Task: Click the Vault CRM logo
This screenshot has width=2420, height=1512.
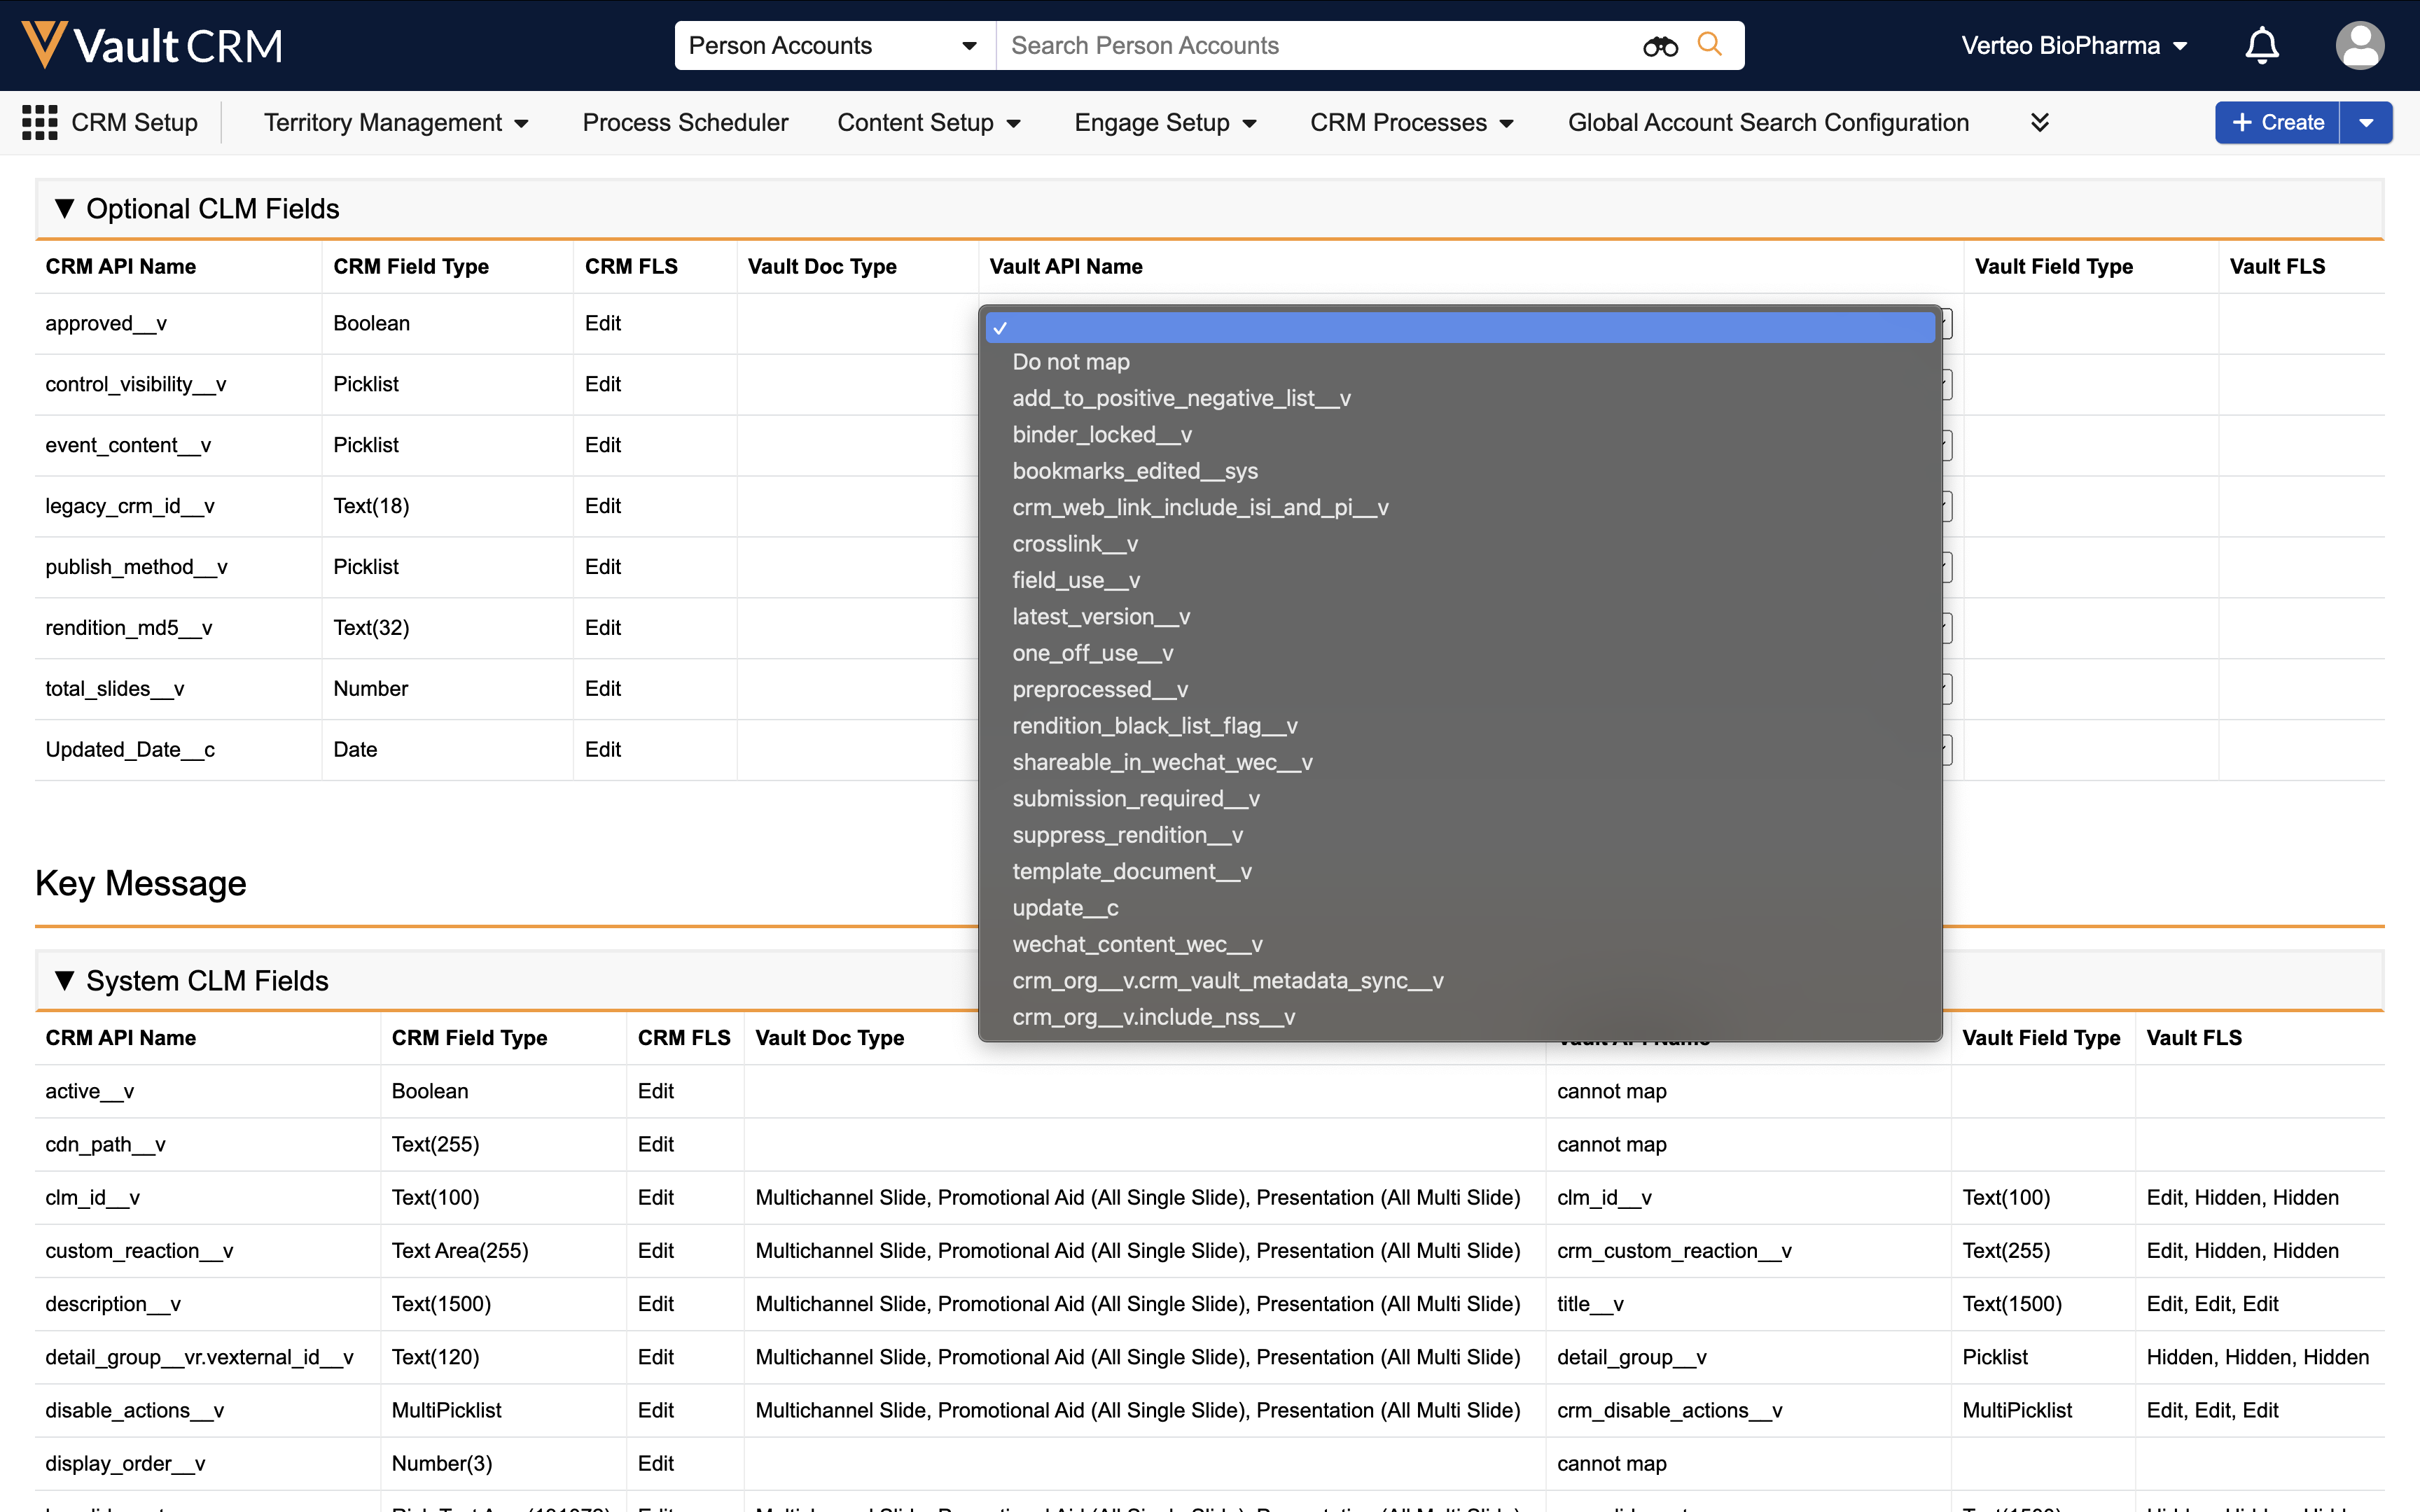Action: (x=152, y=45)
